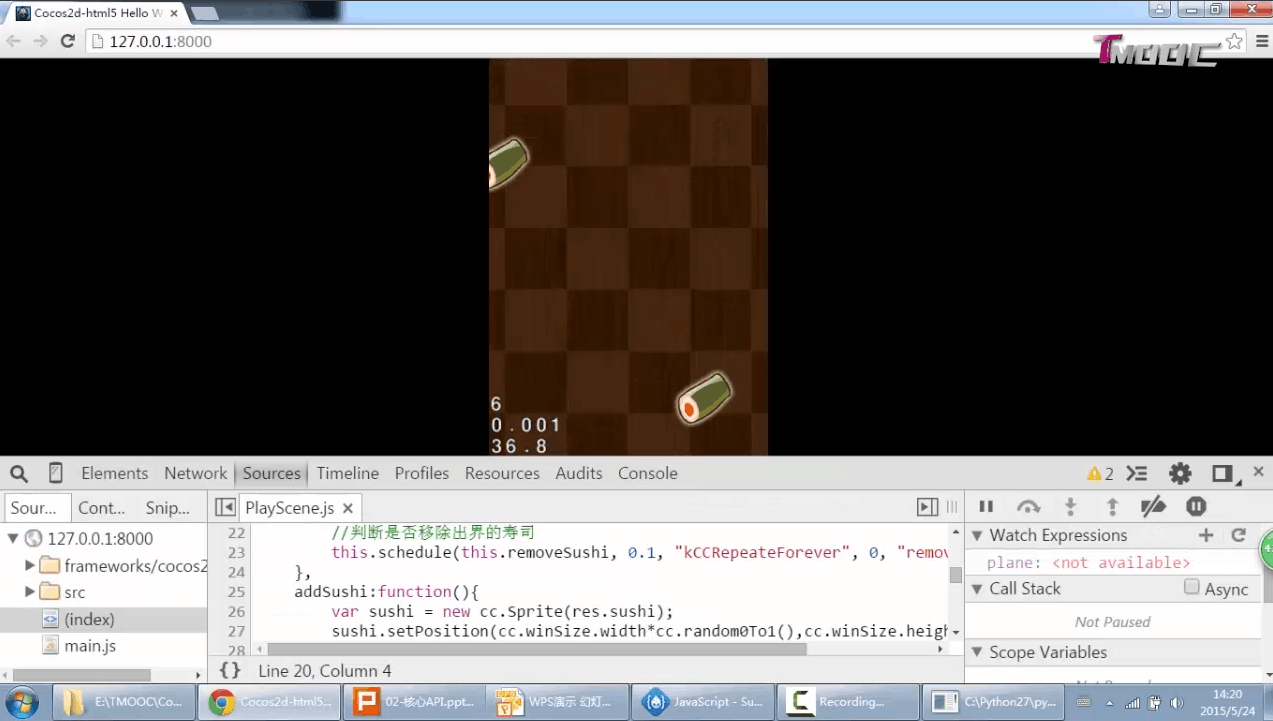Click the step into function arrow

(x=1070, y=507)
